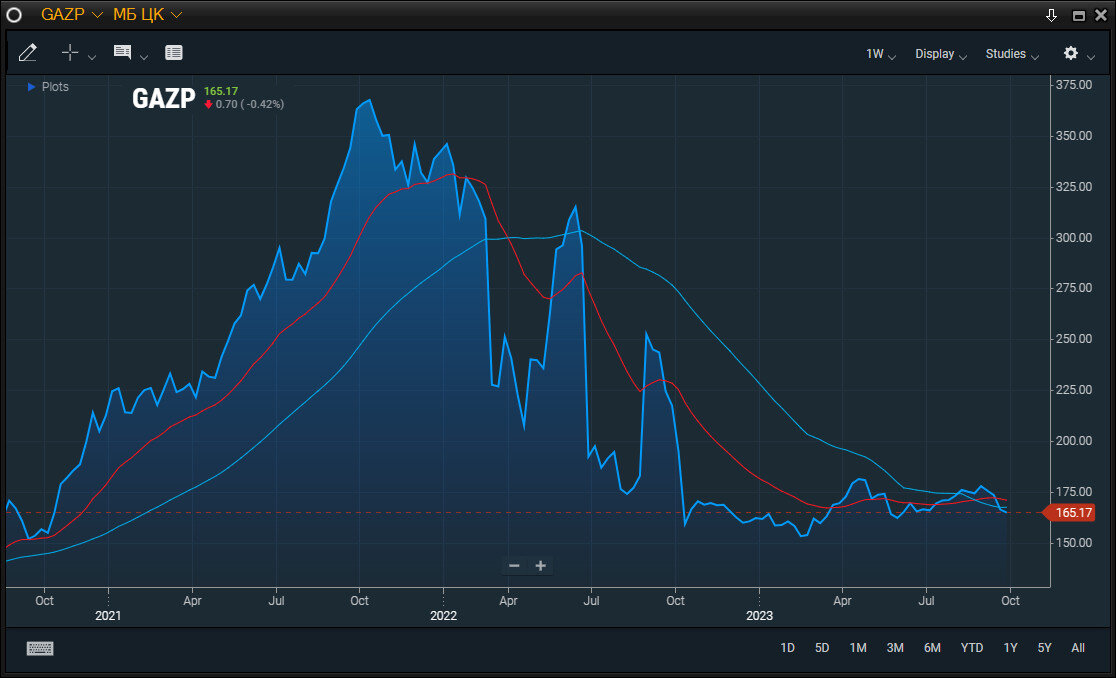
Task: Click the circle link icon in title bar
Action: pyautogui.click(x=14, y=14)
